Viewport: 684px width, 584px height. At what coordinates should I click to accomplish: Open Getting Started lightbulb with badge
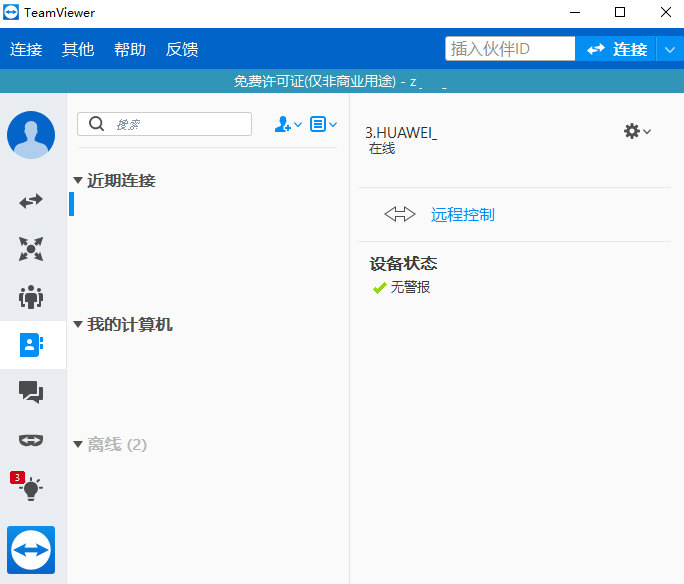click(x=31, y=488)
